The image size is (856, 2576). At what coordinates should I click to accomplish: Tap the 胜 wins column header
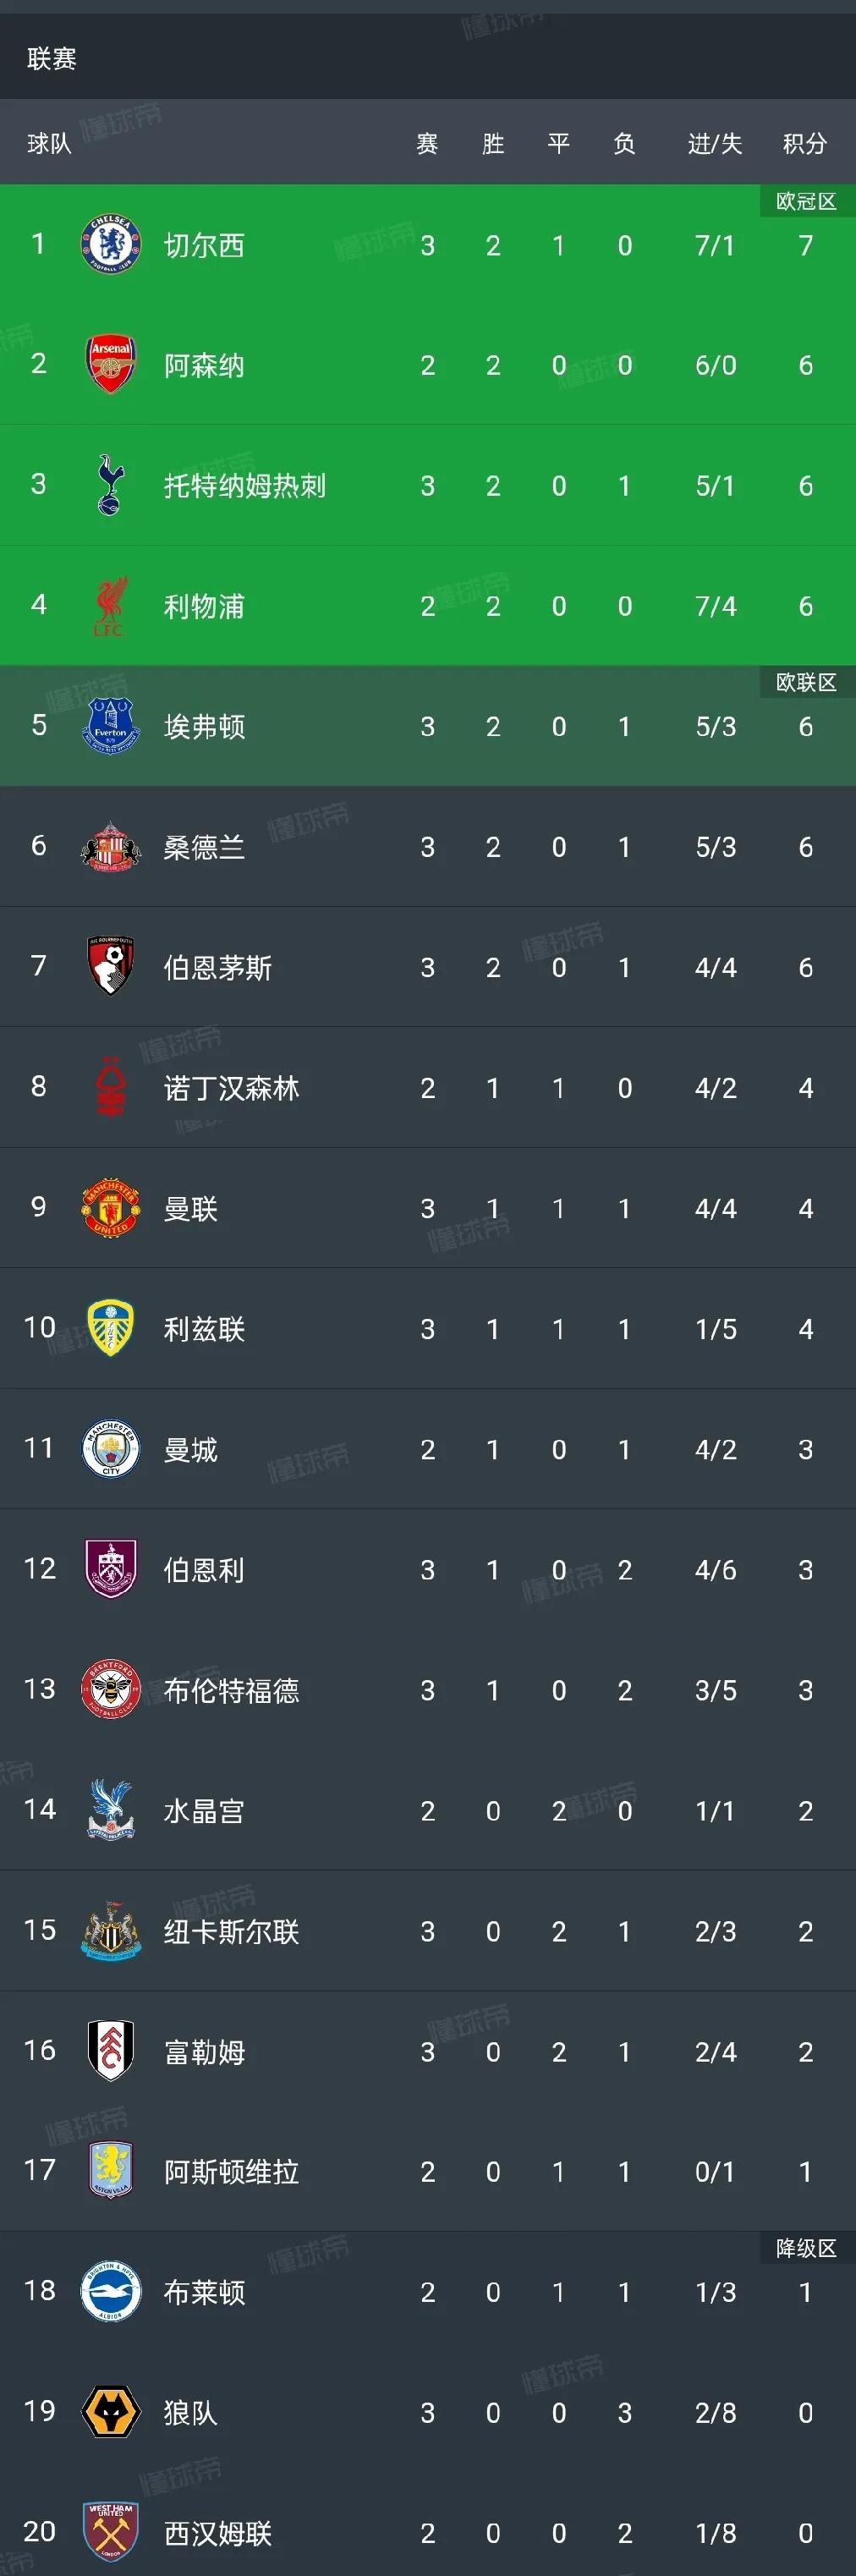click(x=493, y=144)
